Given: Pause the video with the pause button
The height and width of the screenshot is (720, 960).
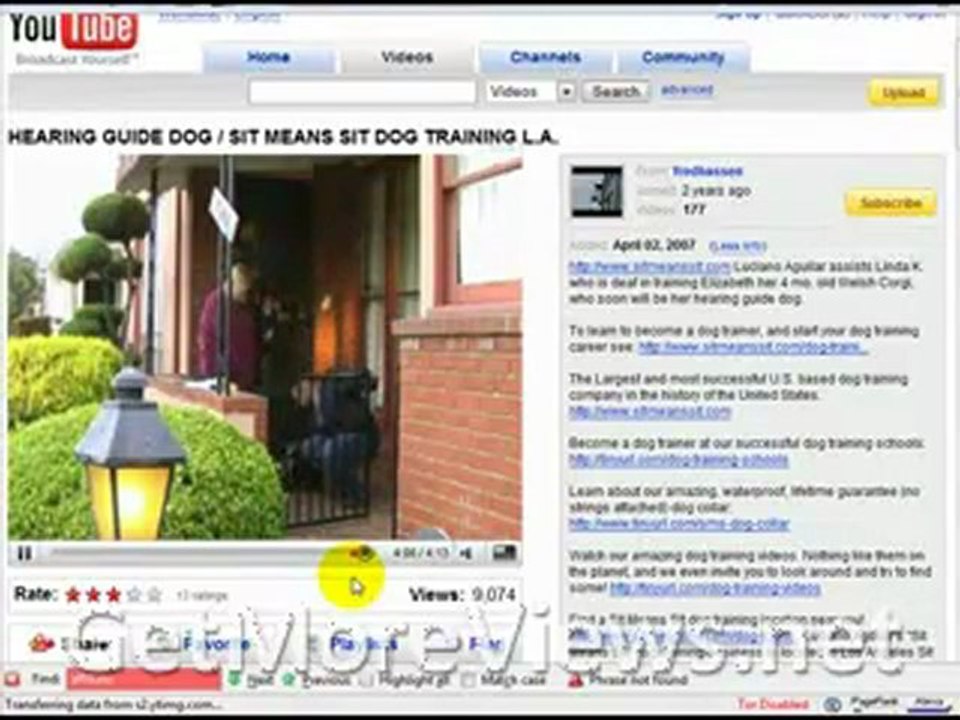Looking at the screenshot, I should (x=24, y=553).
